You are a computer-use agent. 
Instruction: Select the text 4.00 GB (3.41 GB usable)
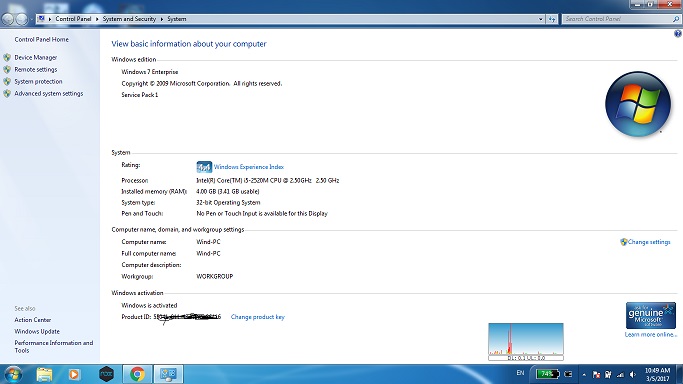pyautogui.click(x=228, y=192)
